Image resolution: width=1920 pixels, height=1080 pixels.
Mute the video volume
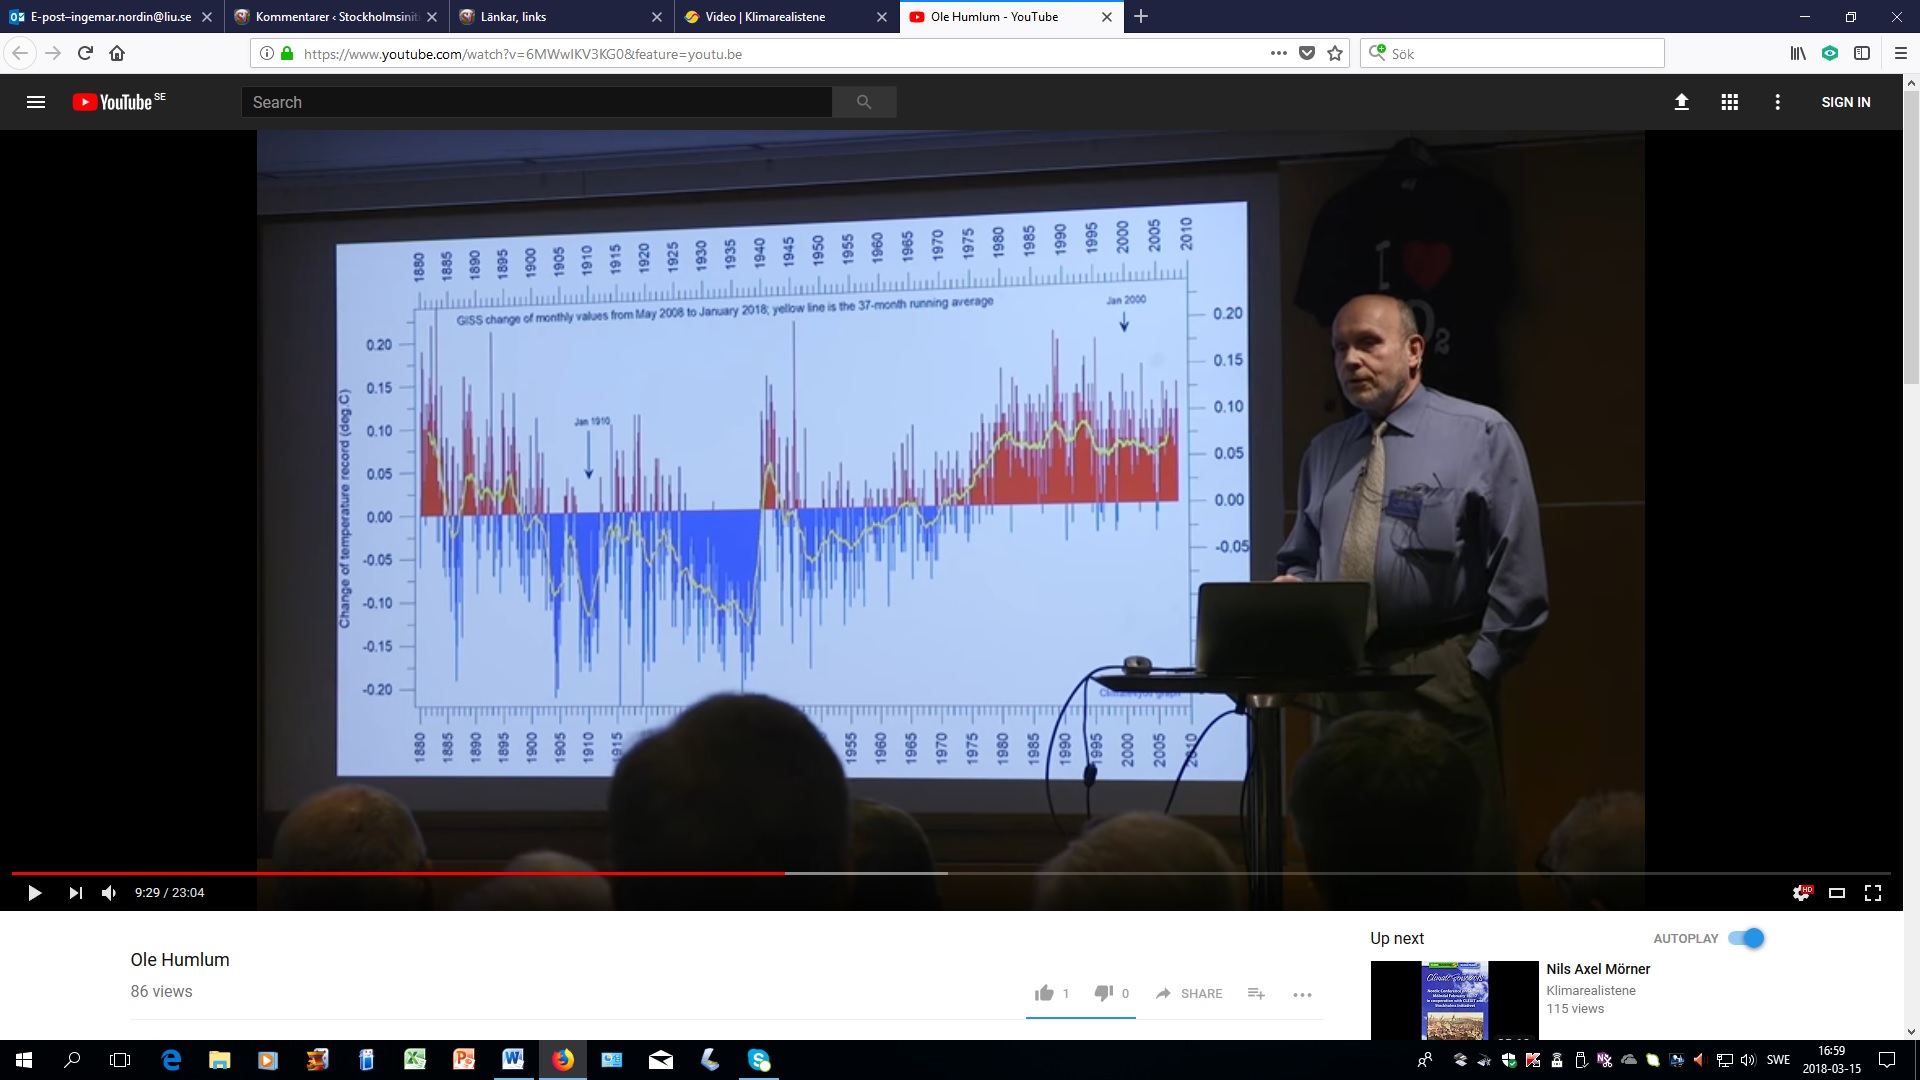tap(109, 893)
